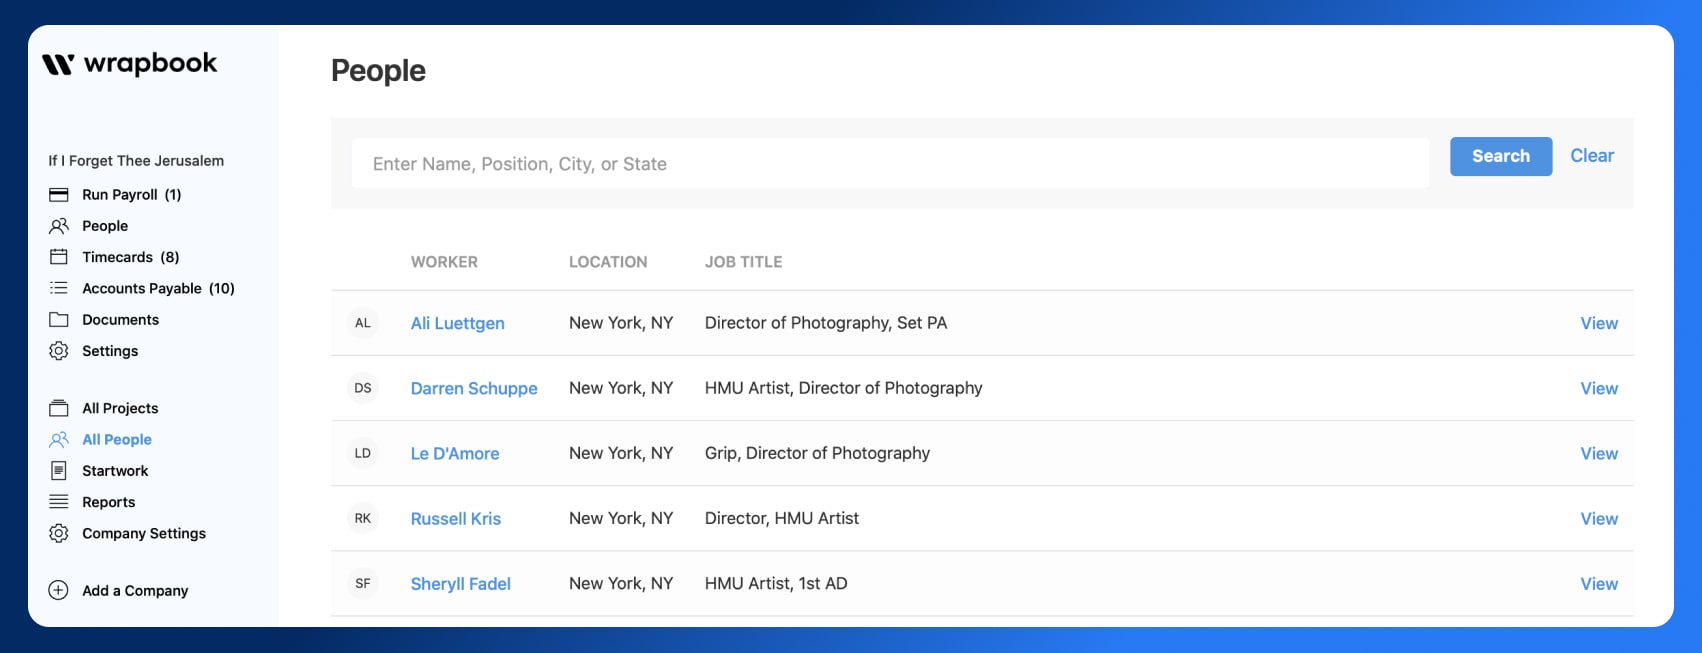Click View for Darren Schuppe

tap(1598, 389)
